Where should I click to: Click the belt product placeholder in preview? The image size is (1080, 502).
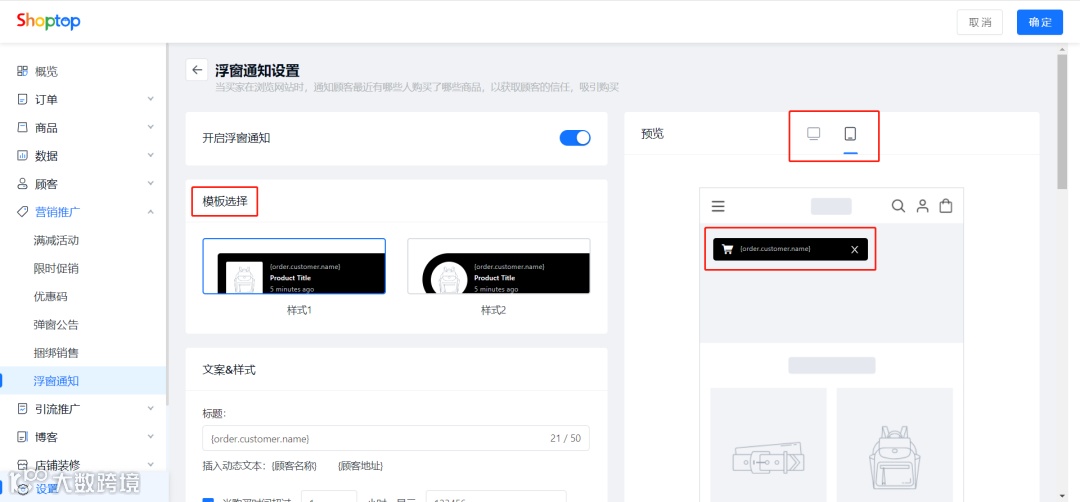coord(768,444)
